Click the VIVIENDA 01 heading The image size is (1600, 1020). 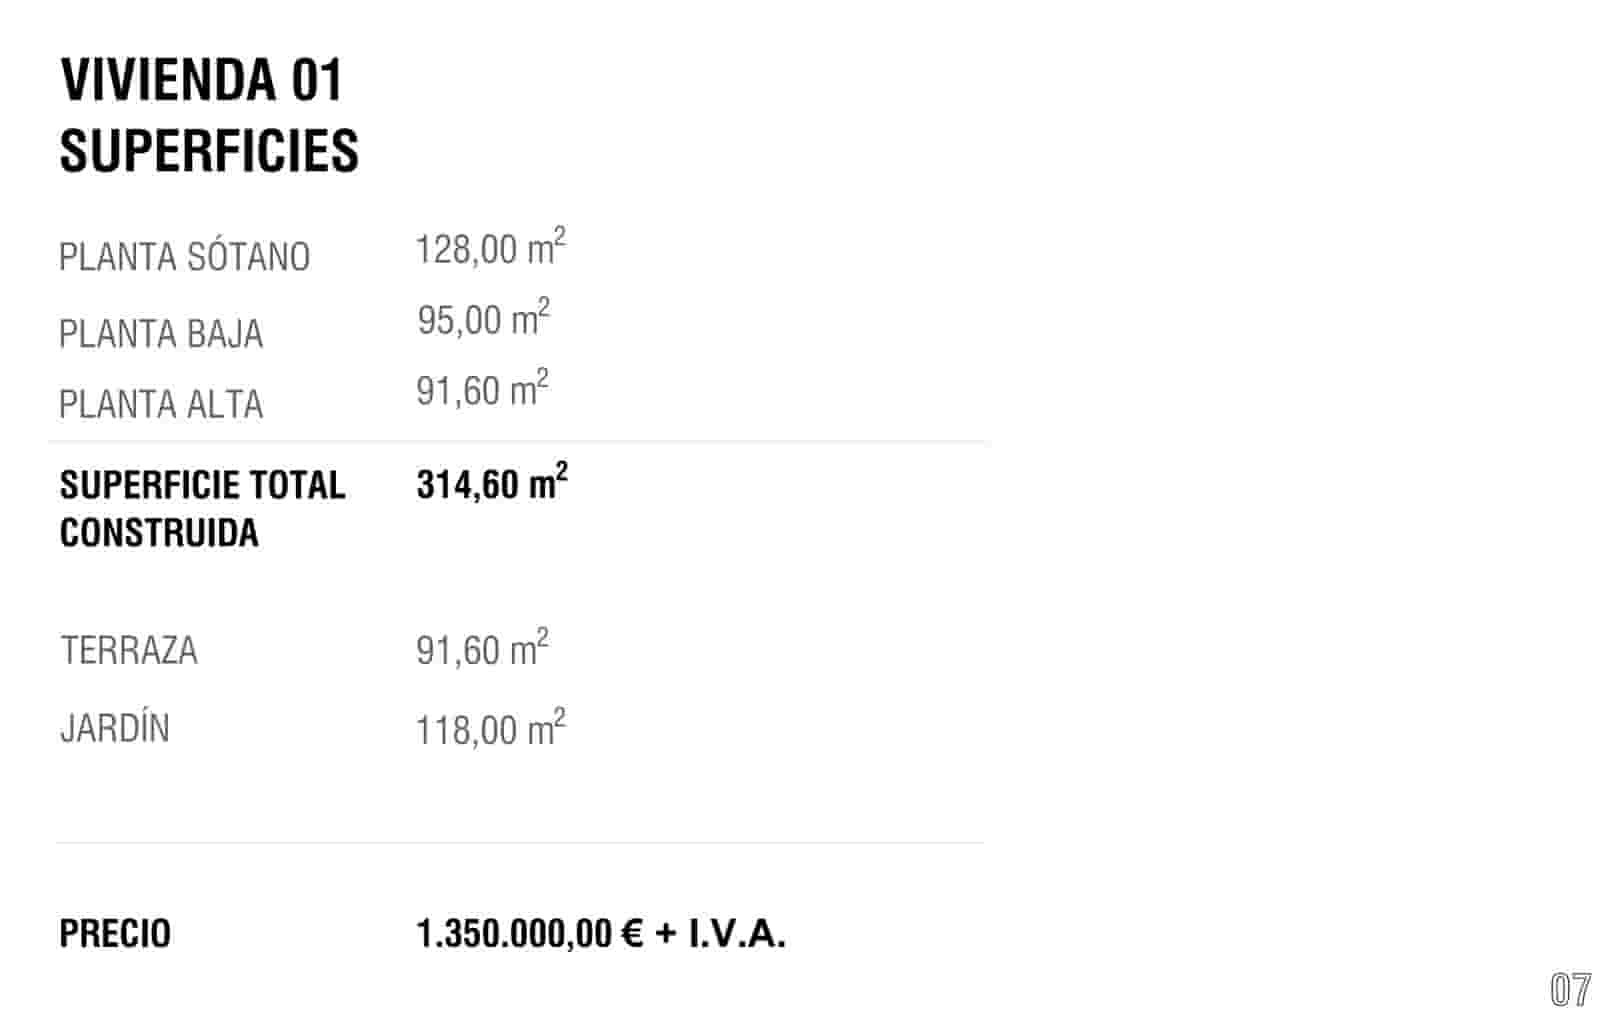(202, 80)
